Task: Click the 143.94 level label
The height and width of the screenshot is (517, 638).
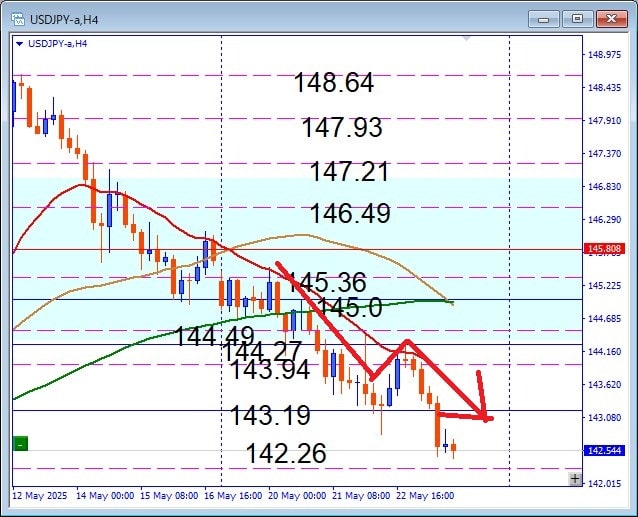Action: pos(270,370)
